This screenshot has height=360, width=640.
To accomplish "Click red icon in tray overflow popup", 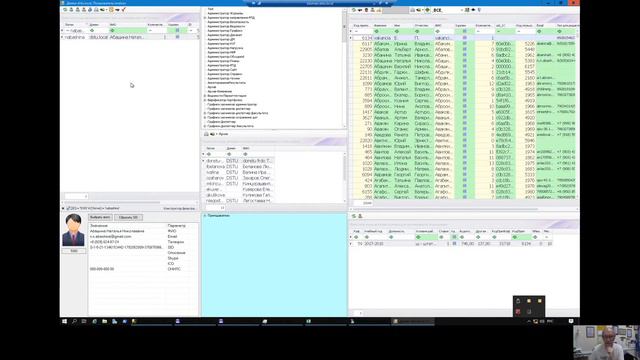I will point(518,311).
